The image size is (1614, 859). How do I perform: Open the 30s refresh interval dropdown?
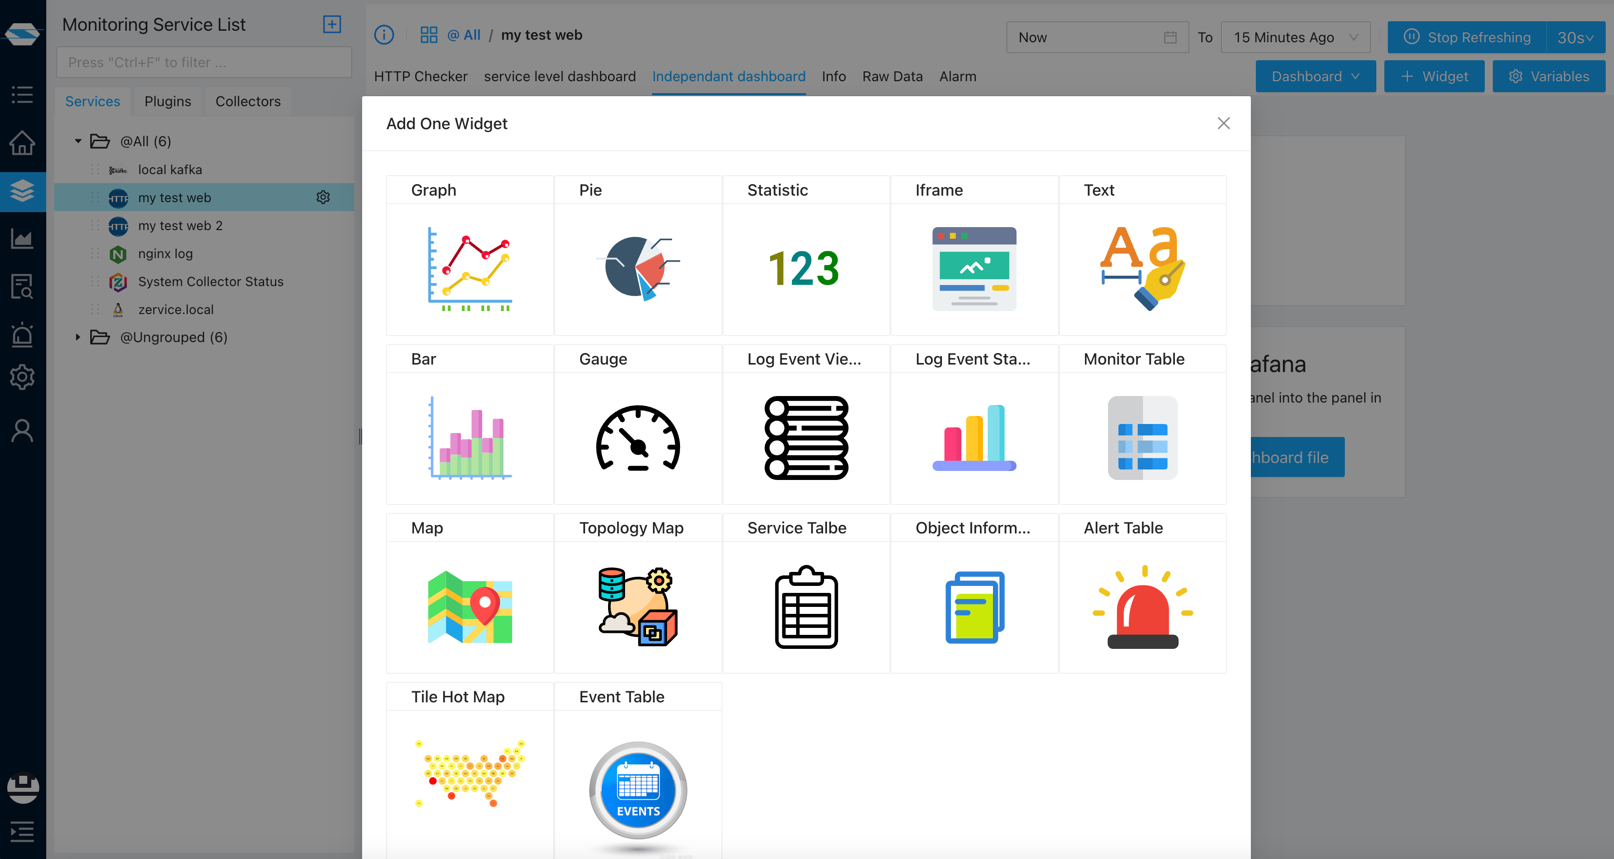1575,37
